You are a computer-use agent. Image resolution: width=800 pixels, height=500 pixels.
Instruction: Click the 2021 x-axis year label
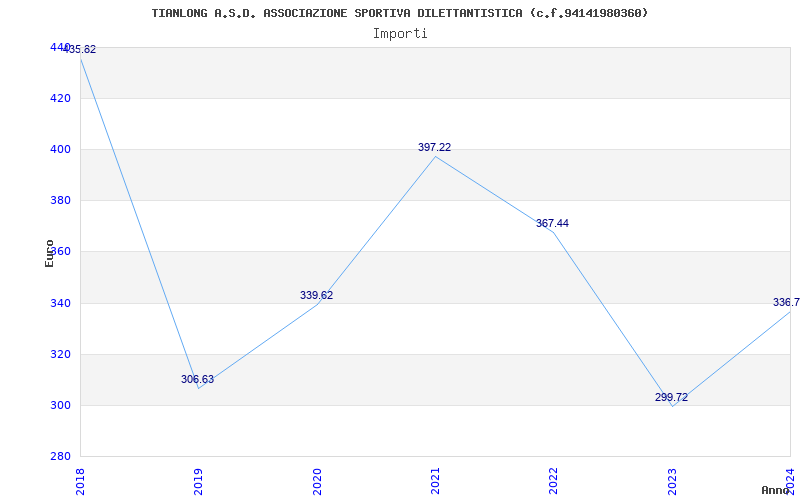pos(435,481)
